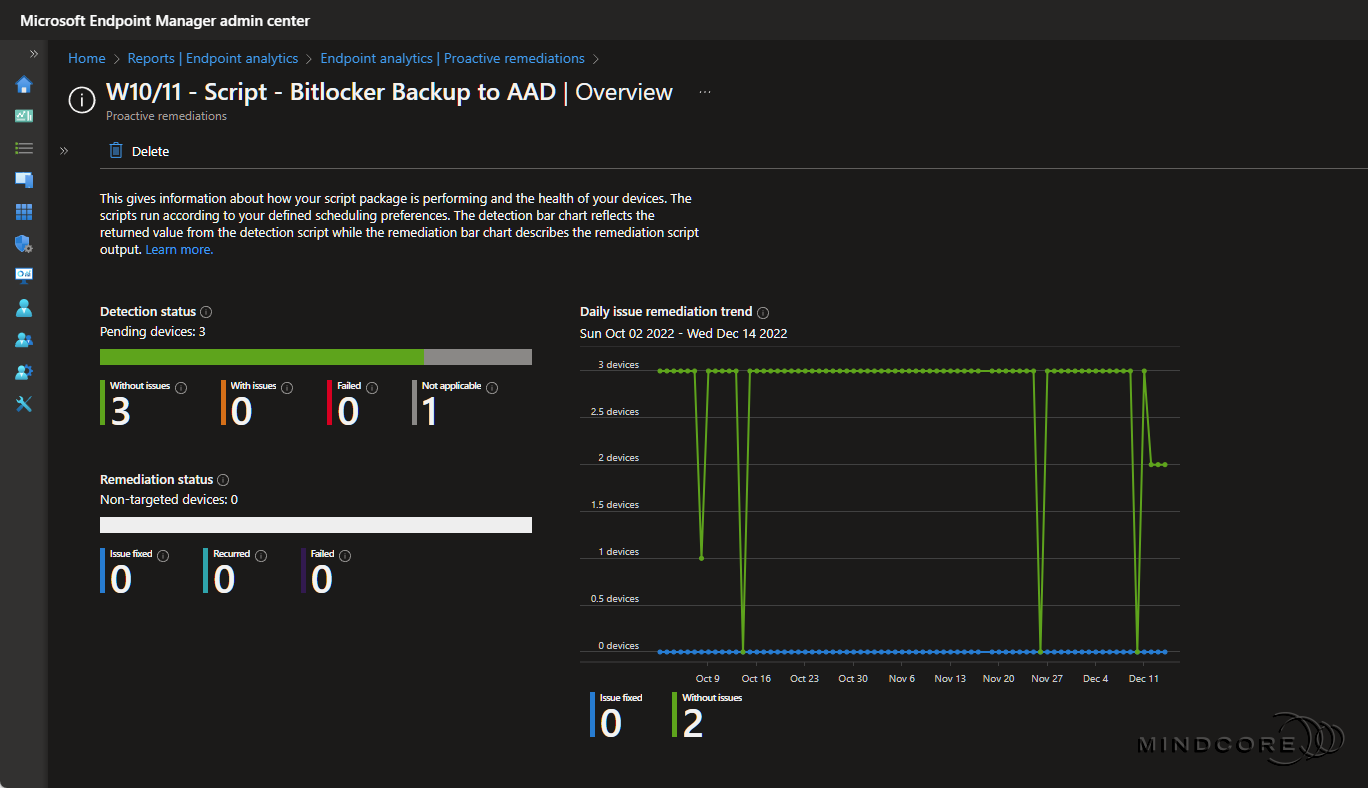Select the Devices icon in the sidebar

23,179
